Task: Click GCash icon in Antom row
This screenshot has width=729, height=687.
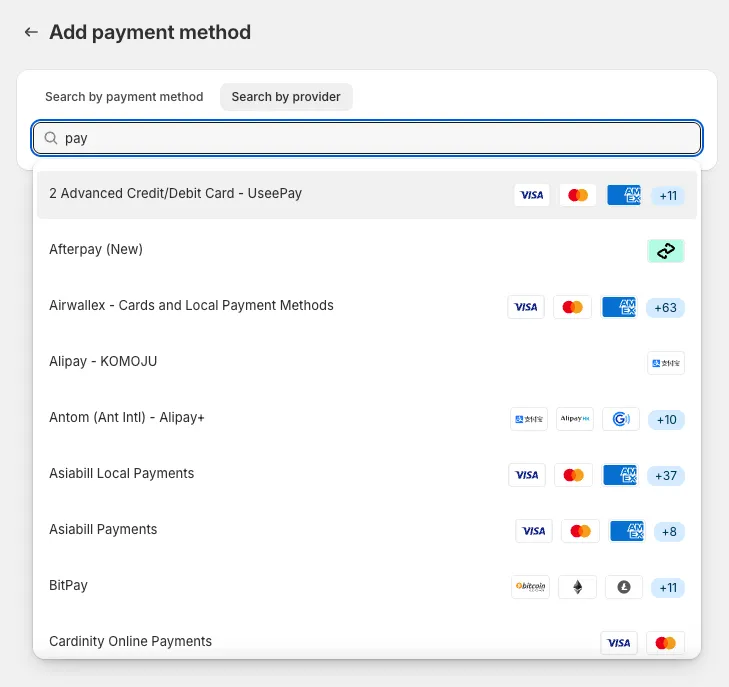Action: [621, 419]
